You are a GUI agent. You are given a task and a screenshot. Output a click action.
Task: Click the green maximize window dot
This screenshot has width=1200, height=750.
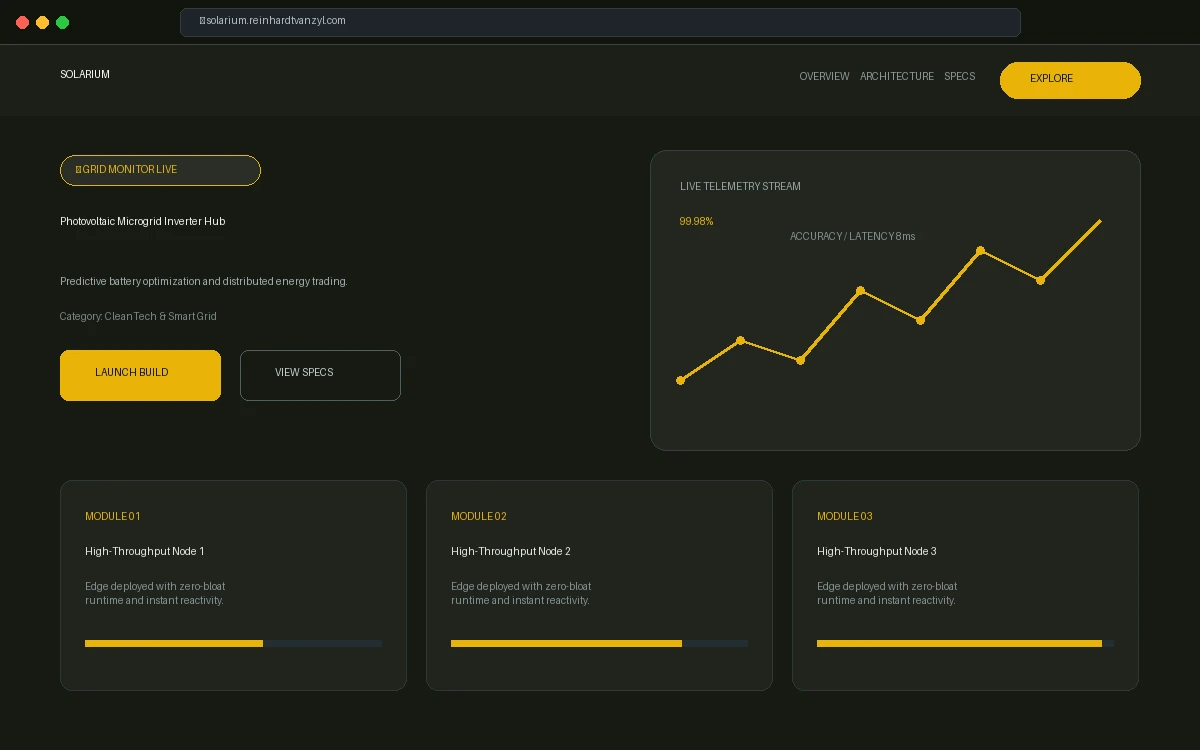[62, 22]
